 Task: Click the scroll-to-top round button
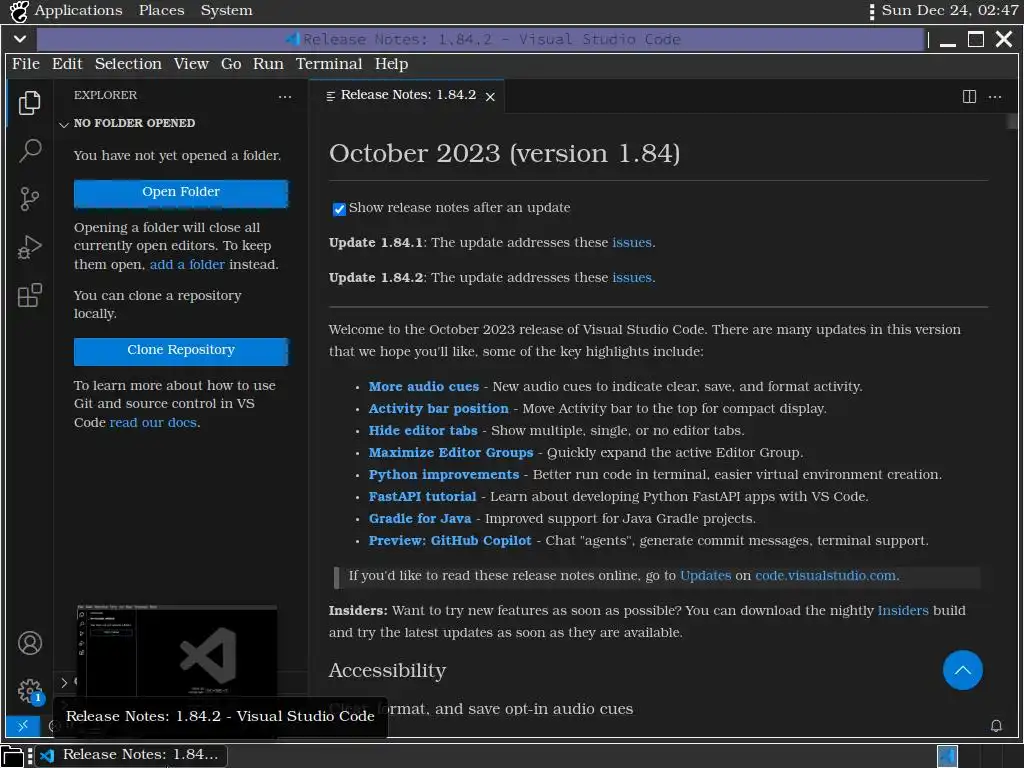coord(963,670)
